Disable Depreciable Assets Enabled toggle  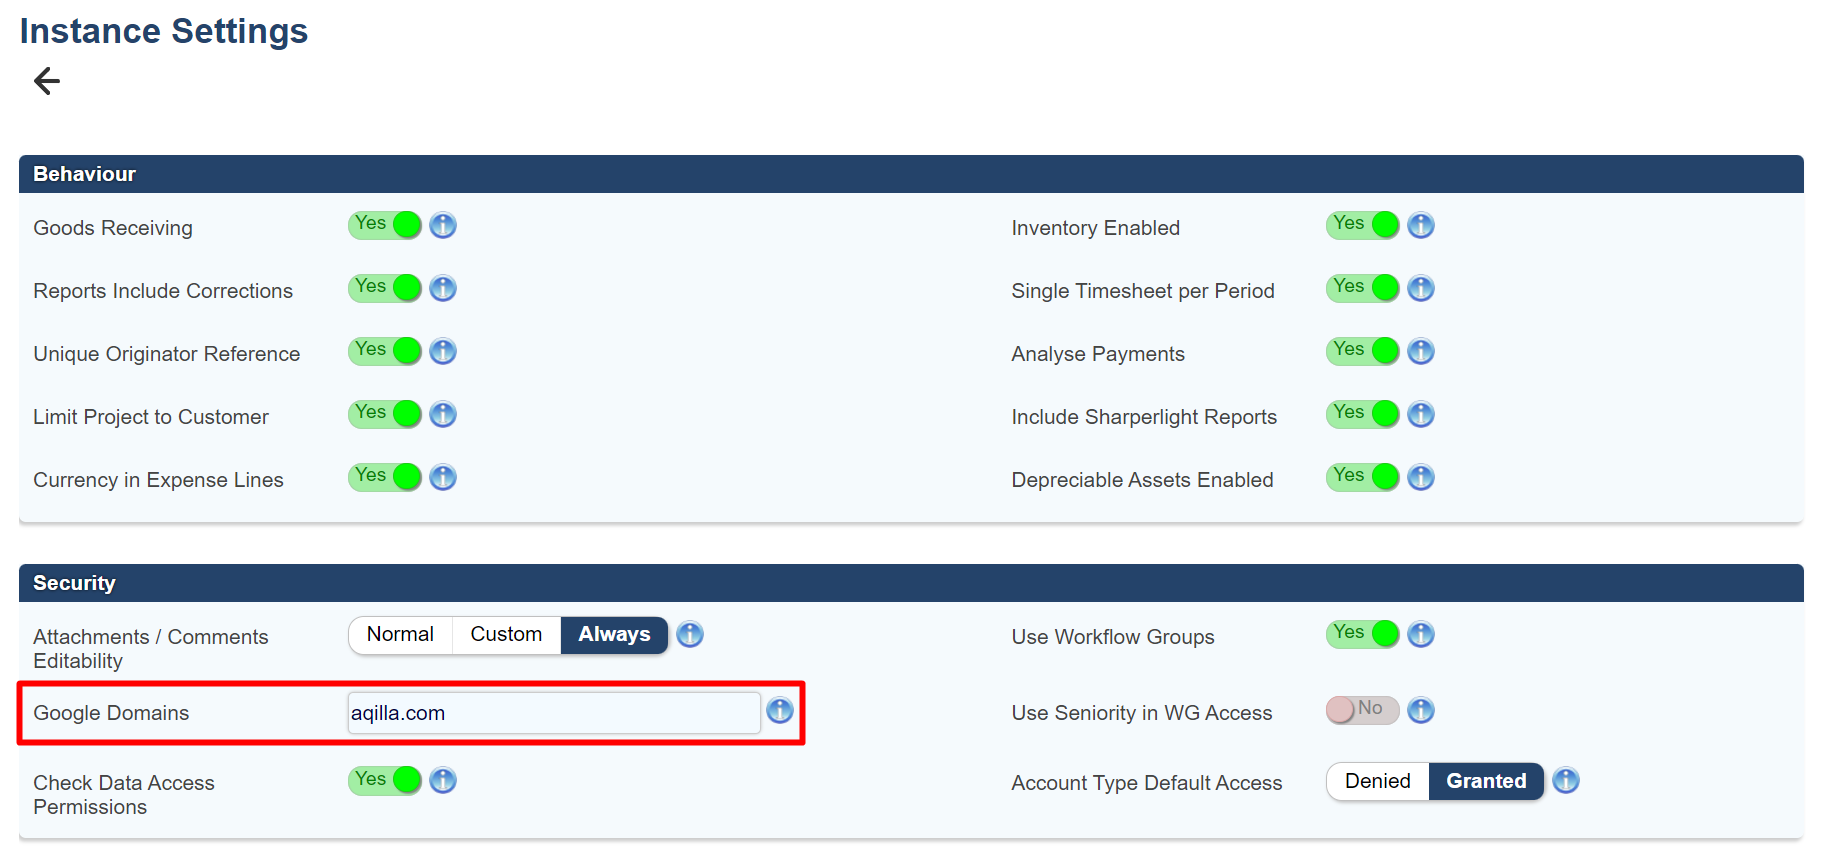(1361, 477)
